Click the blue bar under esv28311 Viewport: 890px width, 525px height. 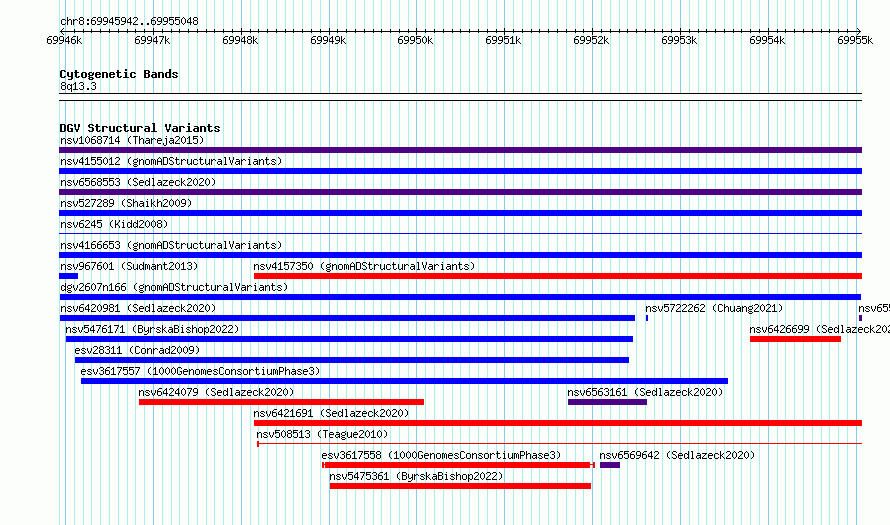tap(352, 360)
